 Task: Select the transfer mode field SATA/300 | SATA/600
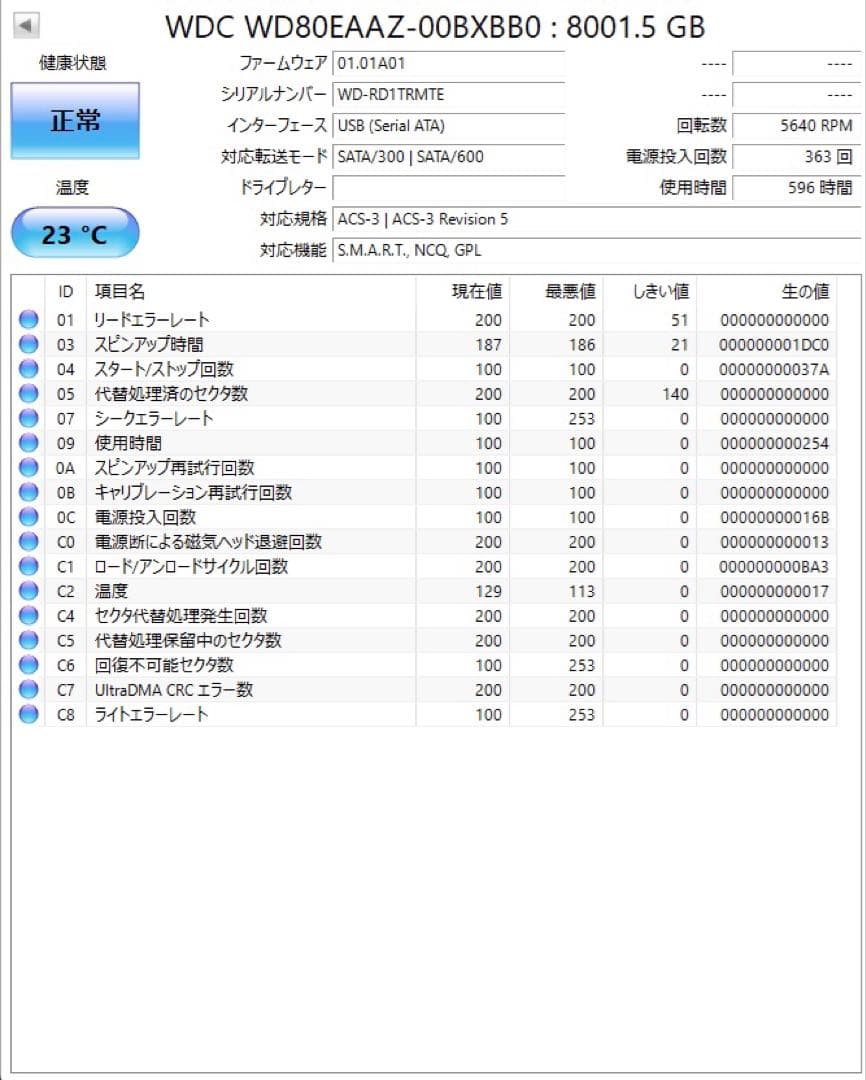click(449, 156)
